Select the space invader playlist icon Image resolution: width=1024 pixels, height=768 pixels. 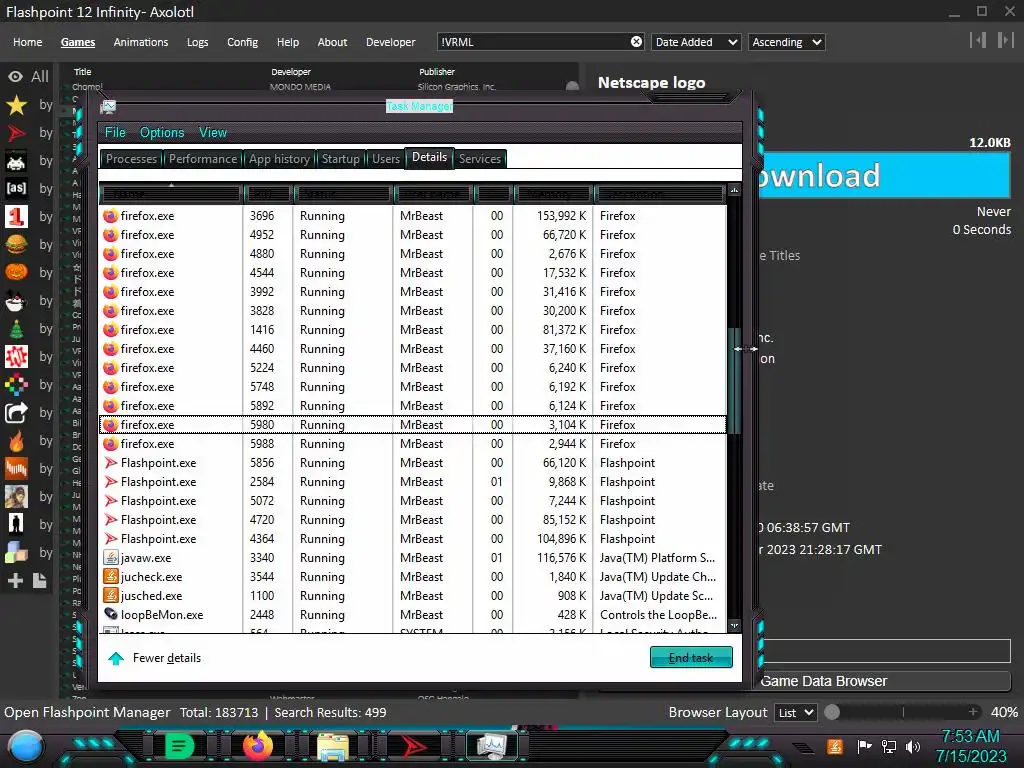16,161
